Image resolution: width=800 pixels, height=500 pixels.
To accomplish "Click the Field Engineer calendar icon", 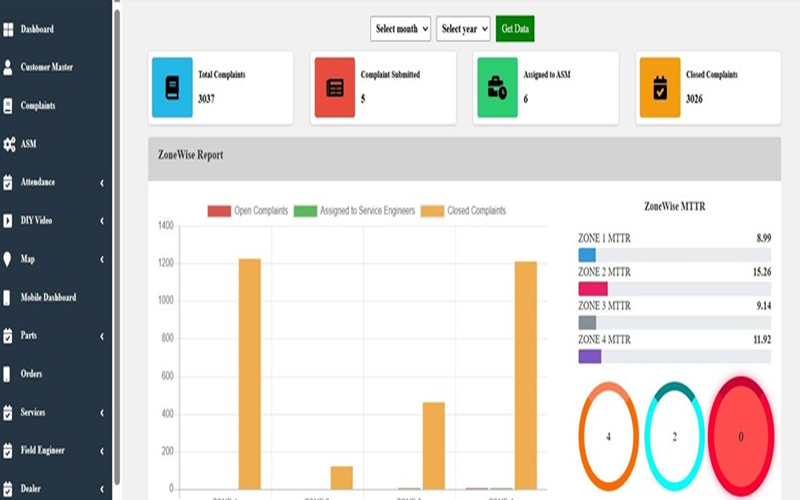I will 8,451.
